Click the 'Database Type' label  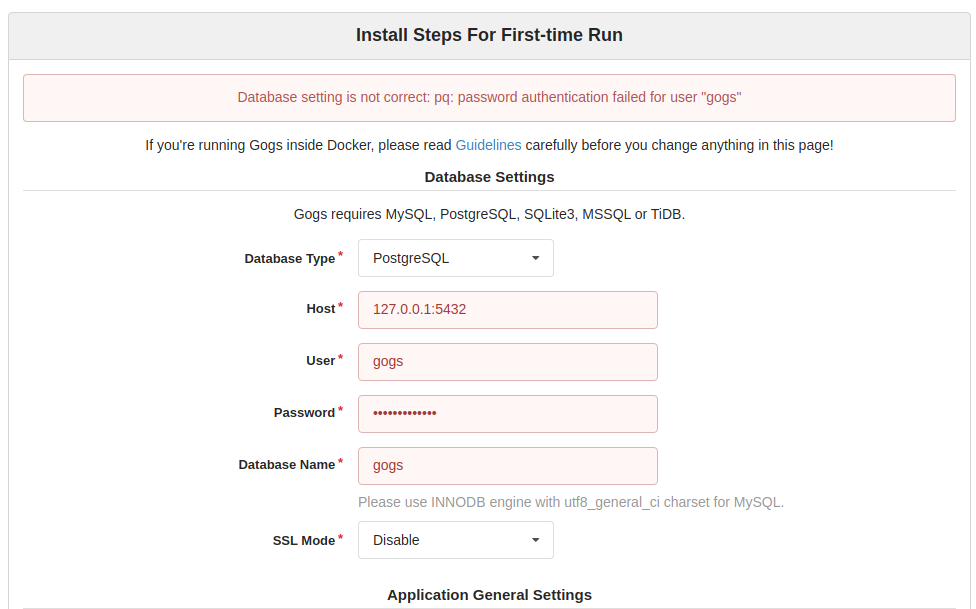pos(289,258)
